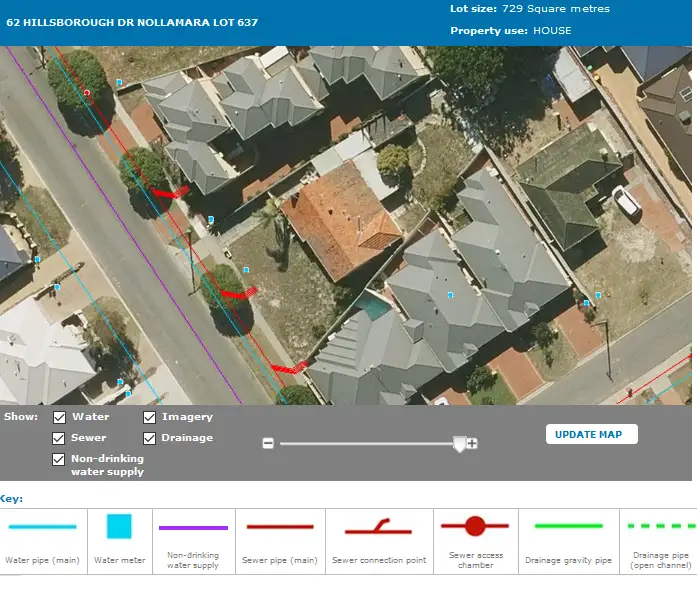
Task: Click the swimming pool on the map
Action: [x=372, y=306]
